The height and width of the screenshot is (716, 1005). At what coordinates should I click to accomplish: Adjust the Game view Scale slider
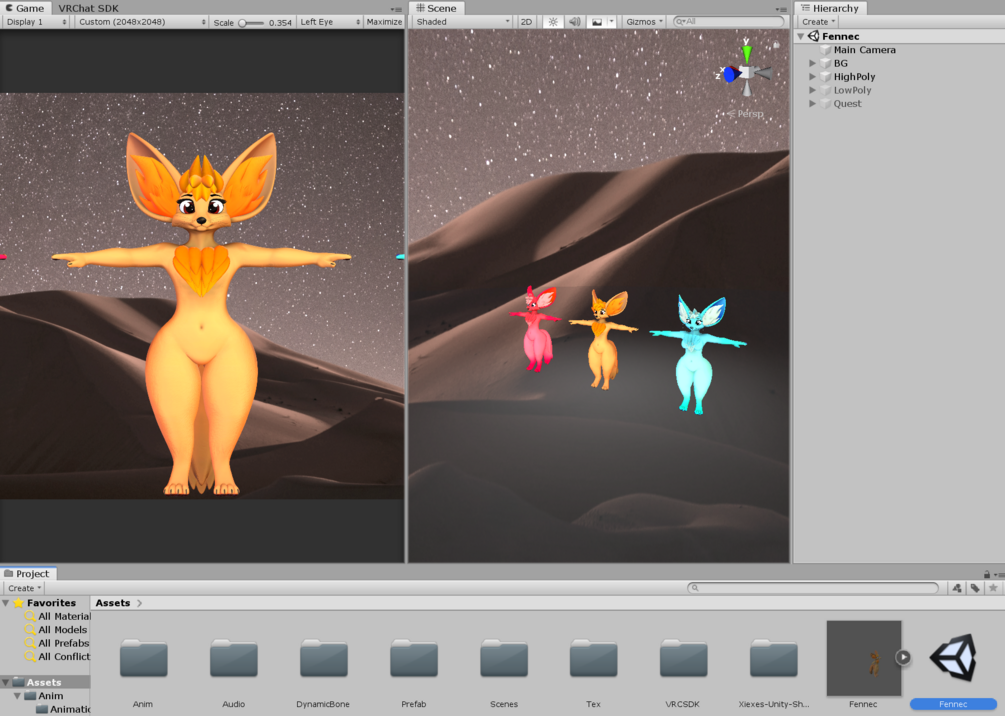pyautogui.click(x=251, y=22)
